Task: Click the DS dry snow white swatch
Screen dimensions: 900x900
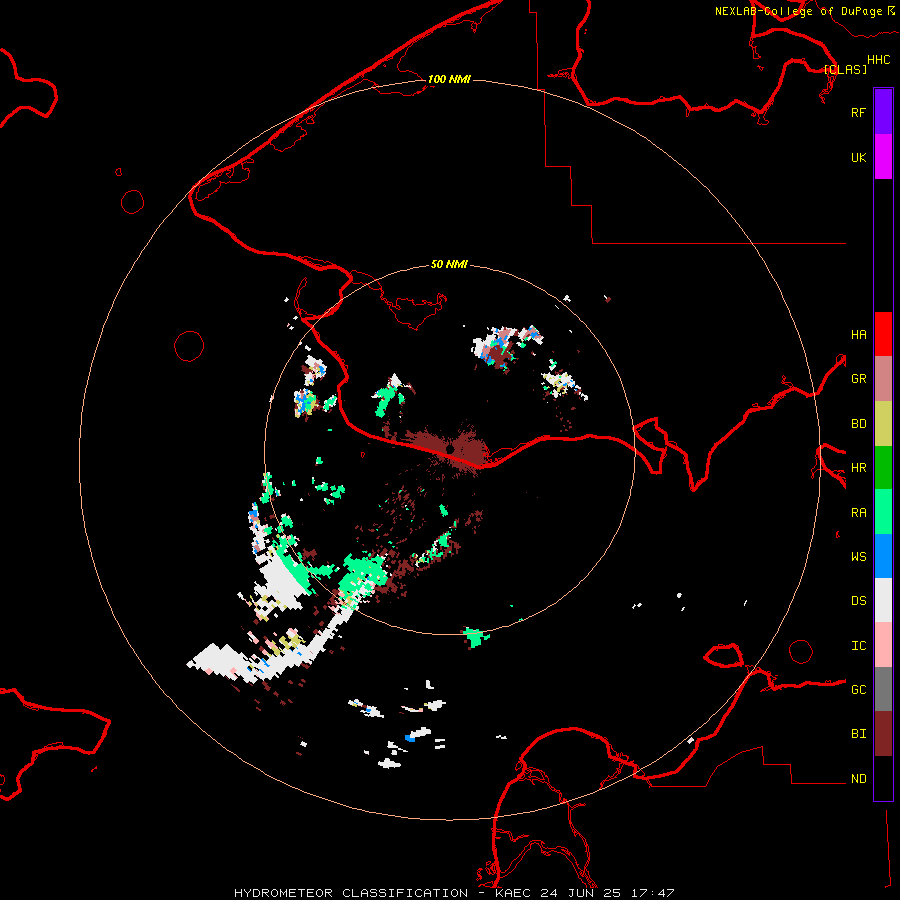Action: pyautogui.click(x=883, y=600)
